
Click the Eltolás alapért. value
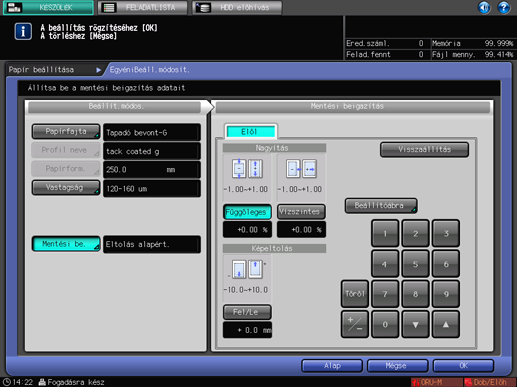(152, 244)
